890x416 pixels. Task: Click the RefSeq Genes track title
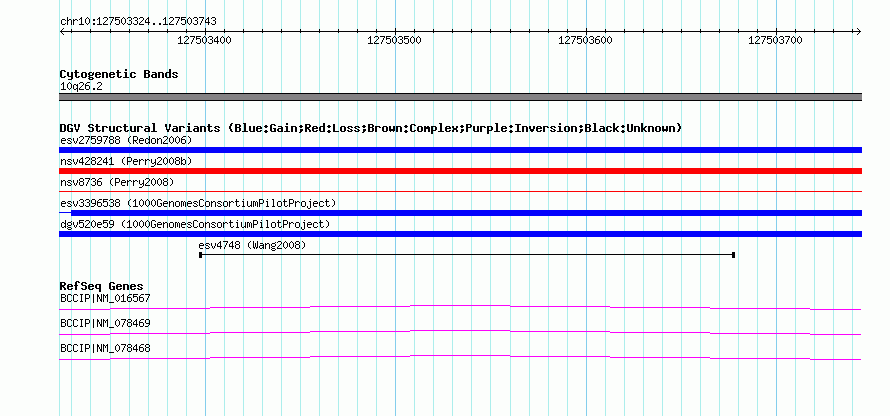(x=102, y=286)
